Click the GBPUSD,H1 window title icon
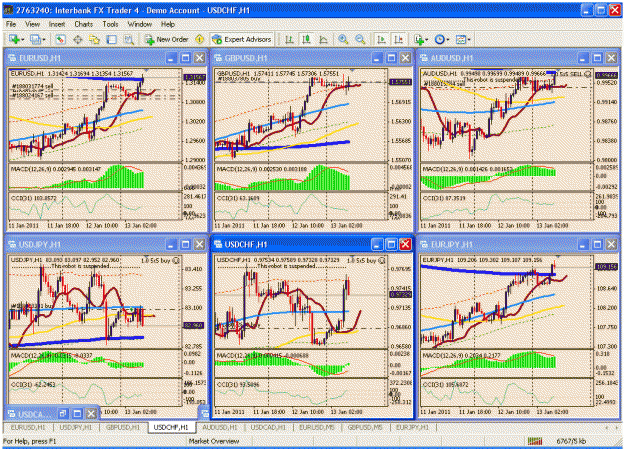Viewport: 625px width, 449px height. click(218, 58)
